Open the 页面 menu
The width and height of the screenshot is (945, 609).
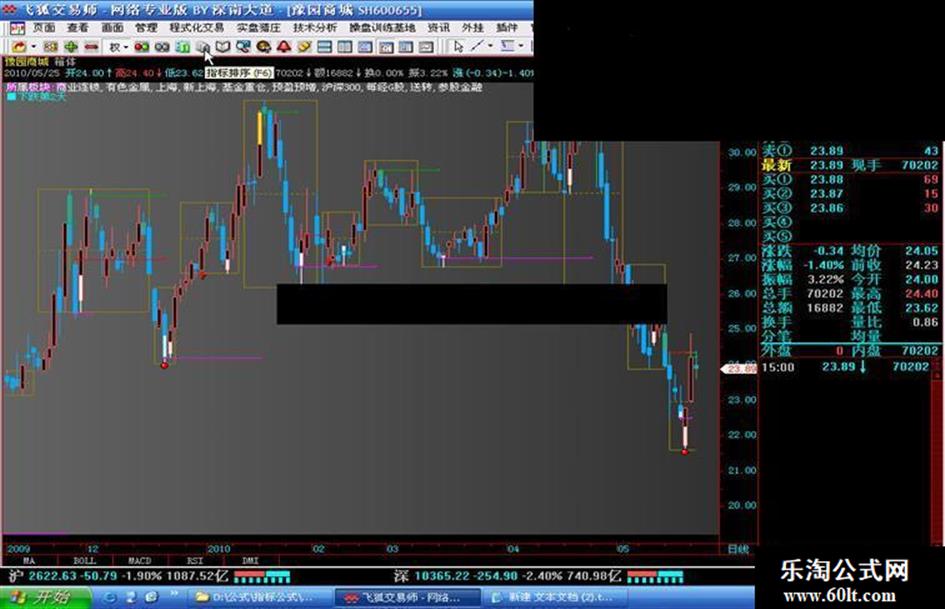43,28
